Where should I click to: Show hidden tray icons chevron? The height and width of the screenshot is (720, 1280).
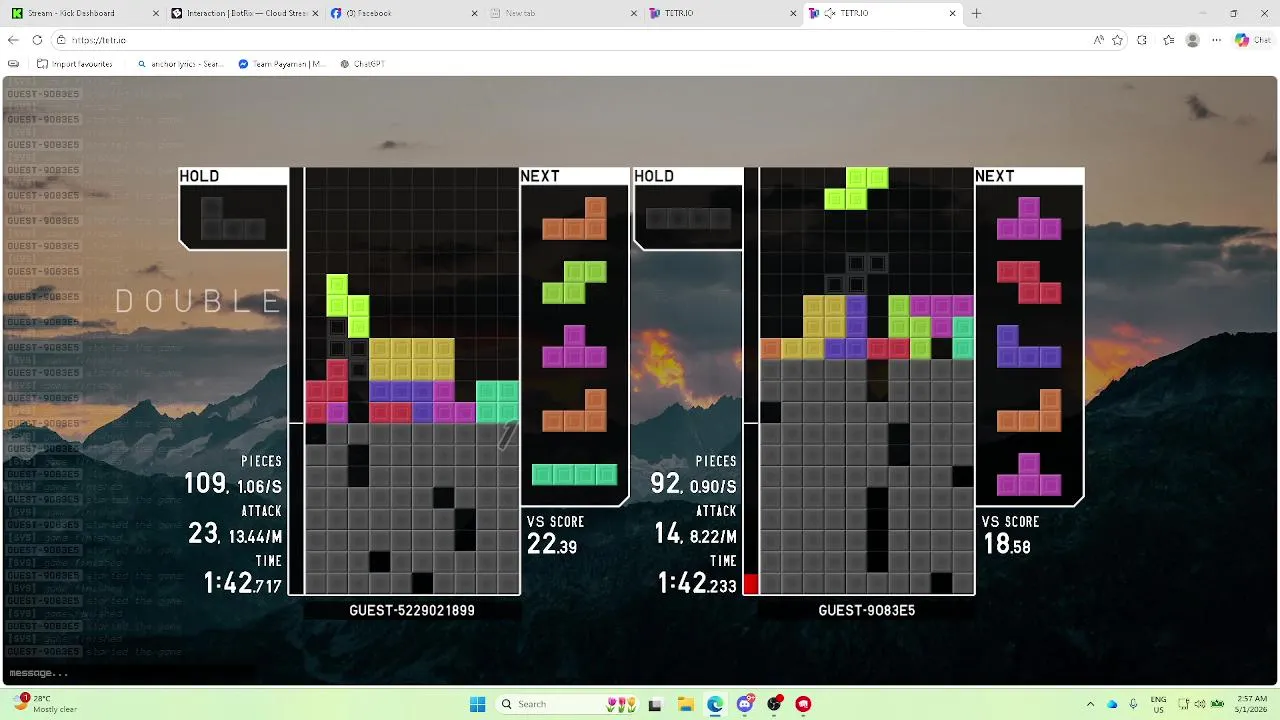coord(1090,704)
